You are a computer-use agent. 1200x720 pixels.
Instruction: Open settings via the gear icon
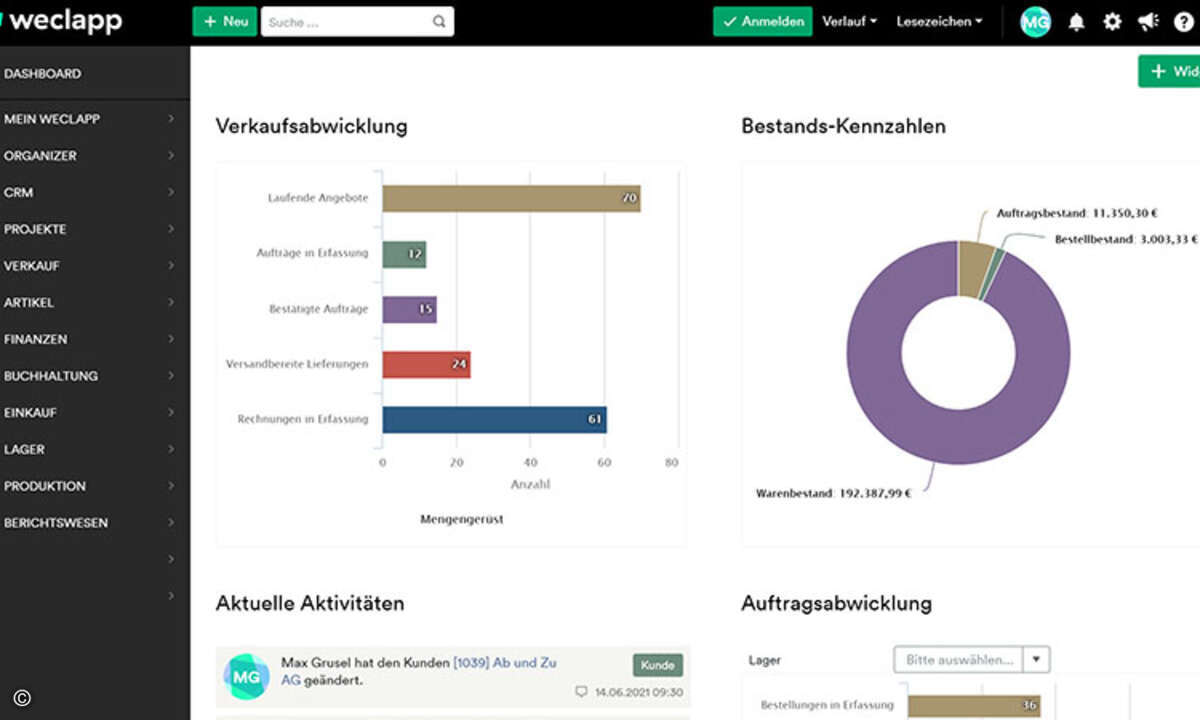(1112, 22)
